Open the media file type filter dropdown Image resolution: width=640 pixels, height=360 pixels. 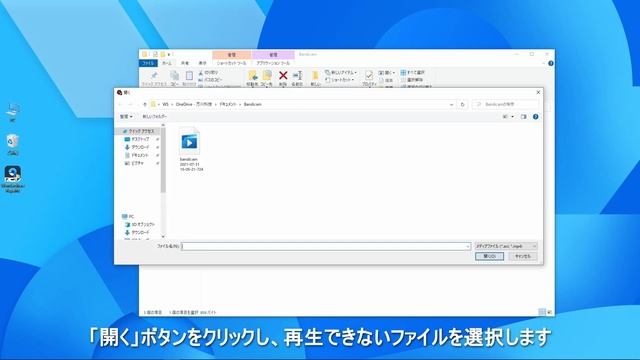506,246
